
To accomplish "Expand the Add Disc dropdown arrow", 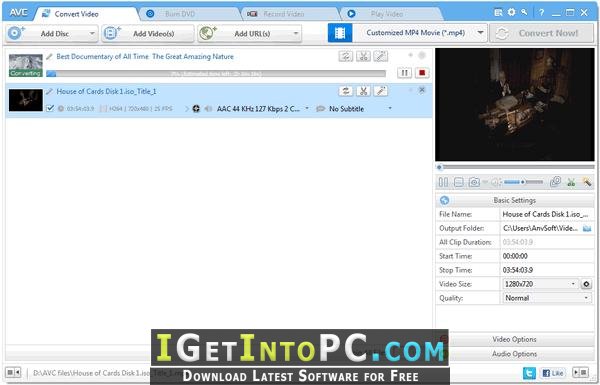I will [92, 34].
